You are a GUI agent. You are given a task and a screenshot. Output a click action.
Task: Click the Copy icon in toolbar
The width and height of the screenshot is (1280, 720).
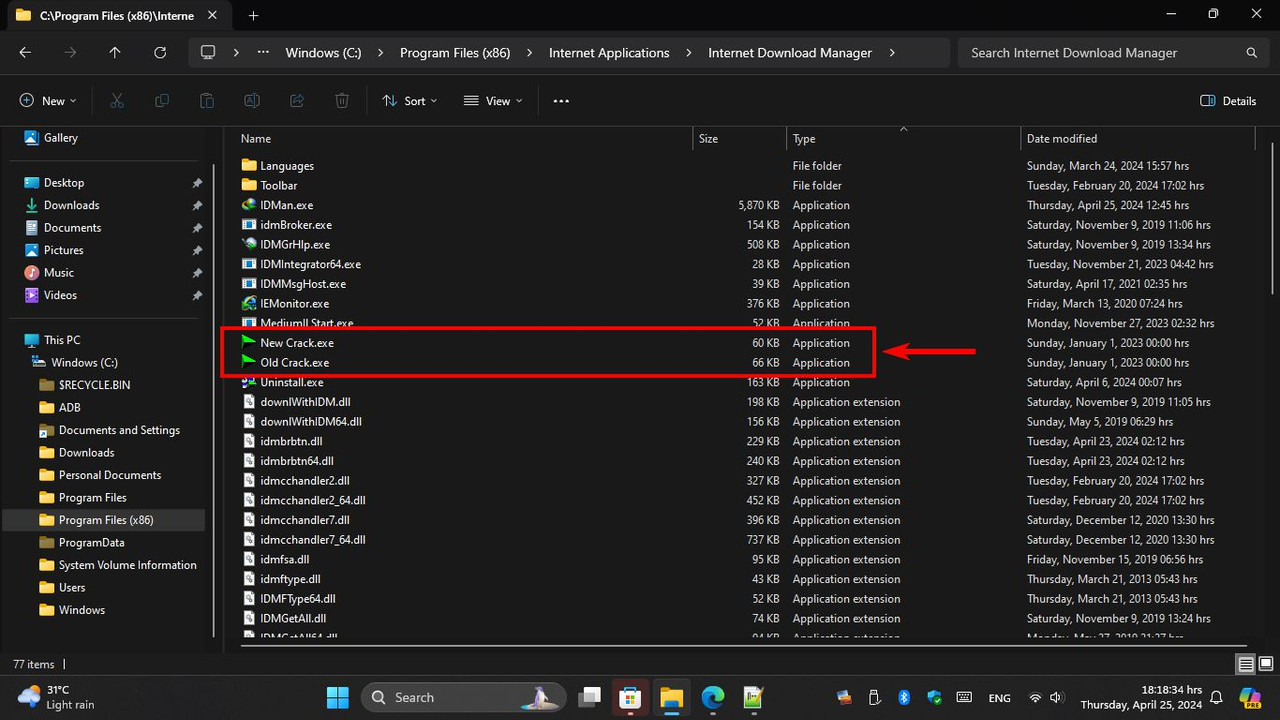coord(162,101)
